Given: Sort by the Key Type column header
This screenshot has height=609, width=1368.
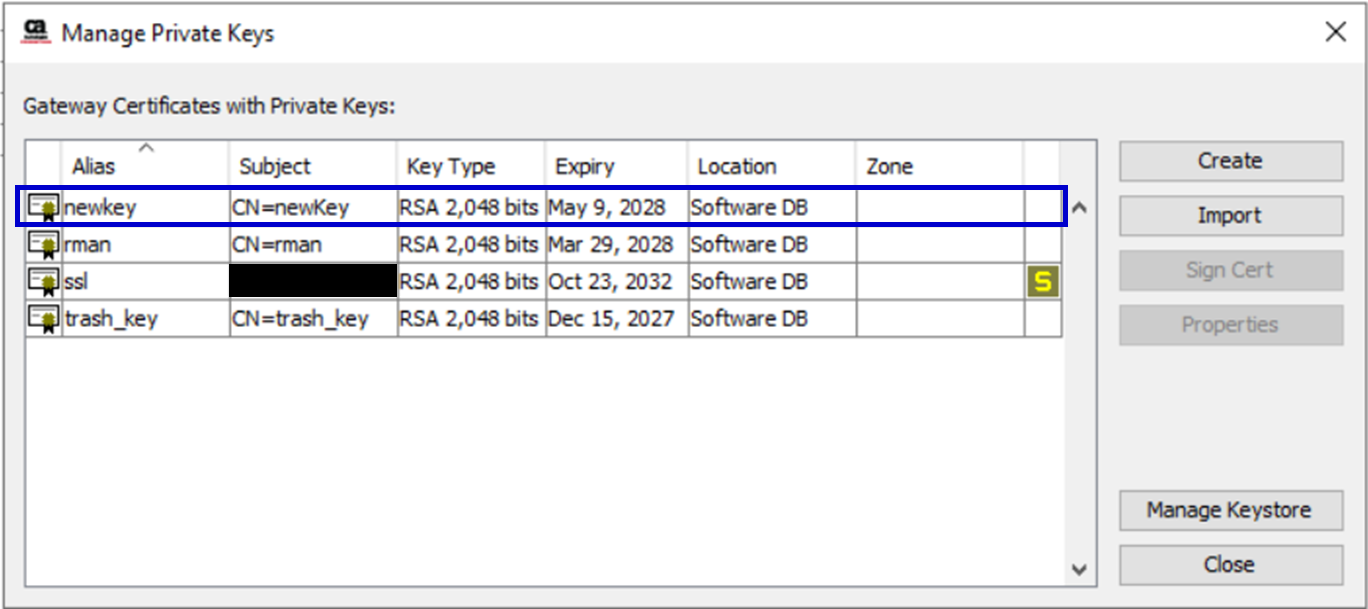Looking at the screenshot, I should 451,166.
